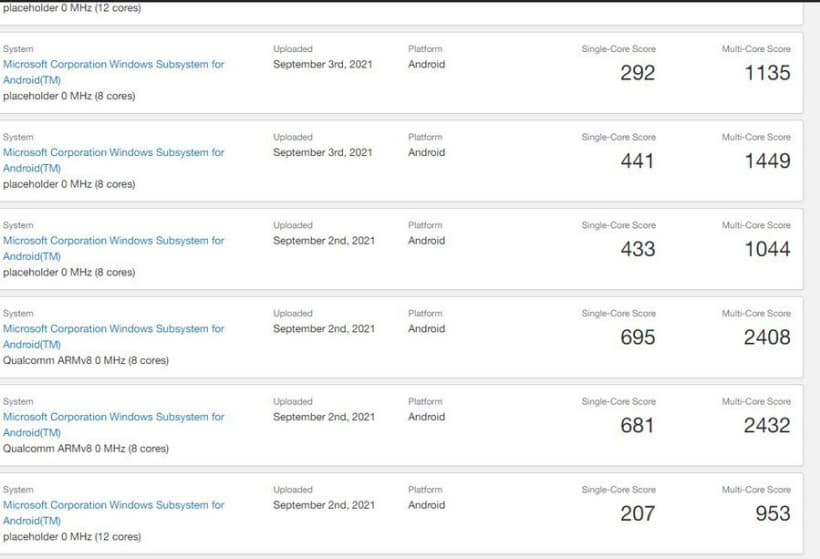Click the multi-core score 953
The height and width of the screenshot is (559, 820).
click(x=773, y=513)
